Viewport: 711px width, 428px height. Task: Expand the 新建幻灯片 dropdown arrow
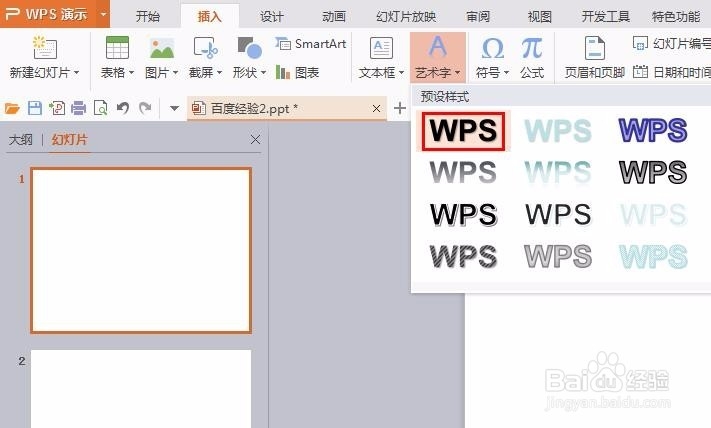pos(76,73)
